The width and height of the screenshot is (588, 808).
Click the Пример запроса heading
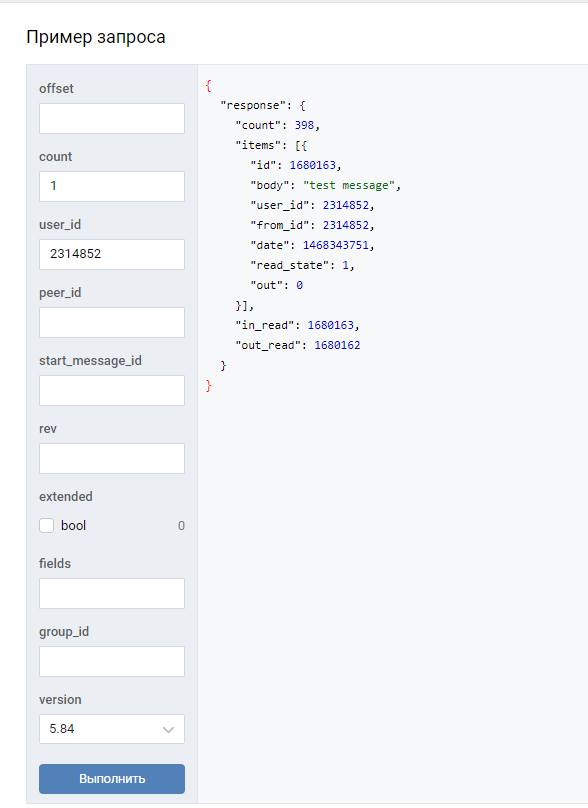pyautogui.click(x=96, y=37)
